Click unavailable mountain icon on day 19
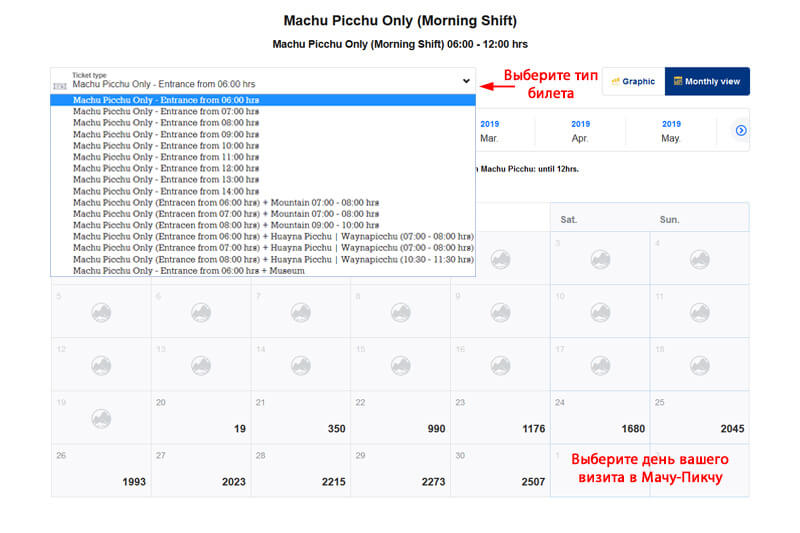800x533 pixels. tap(101, 419)
